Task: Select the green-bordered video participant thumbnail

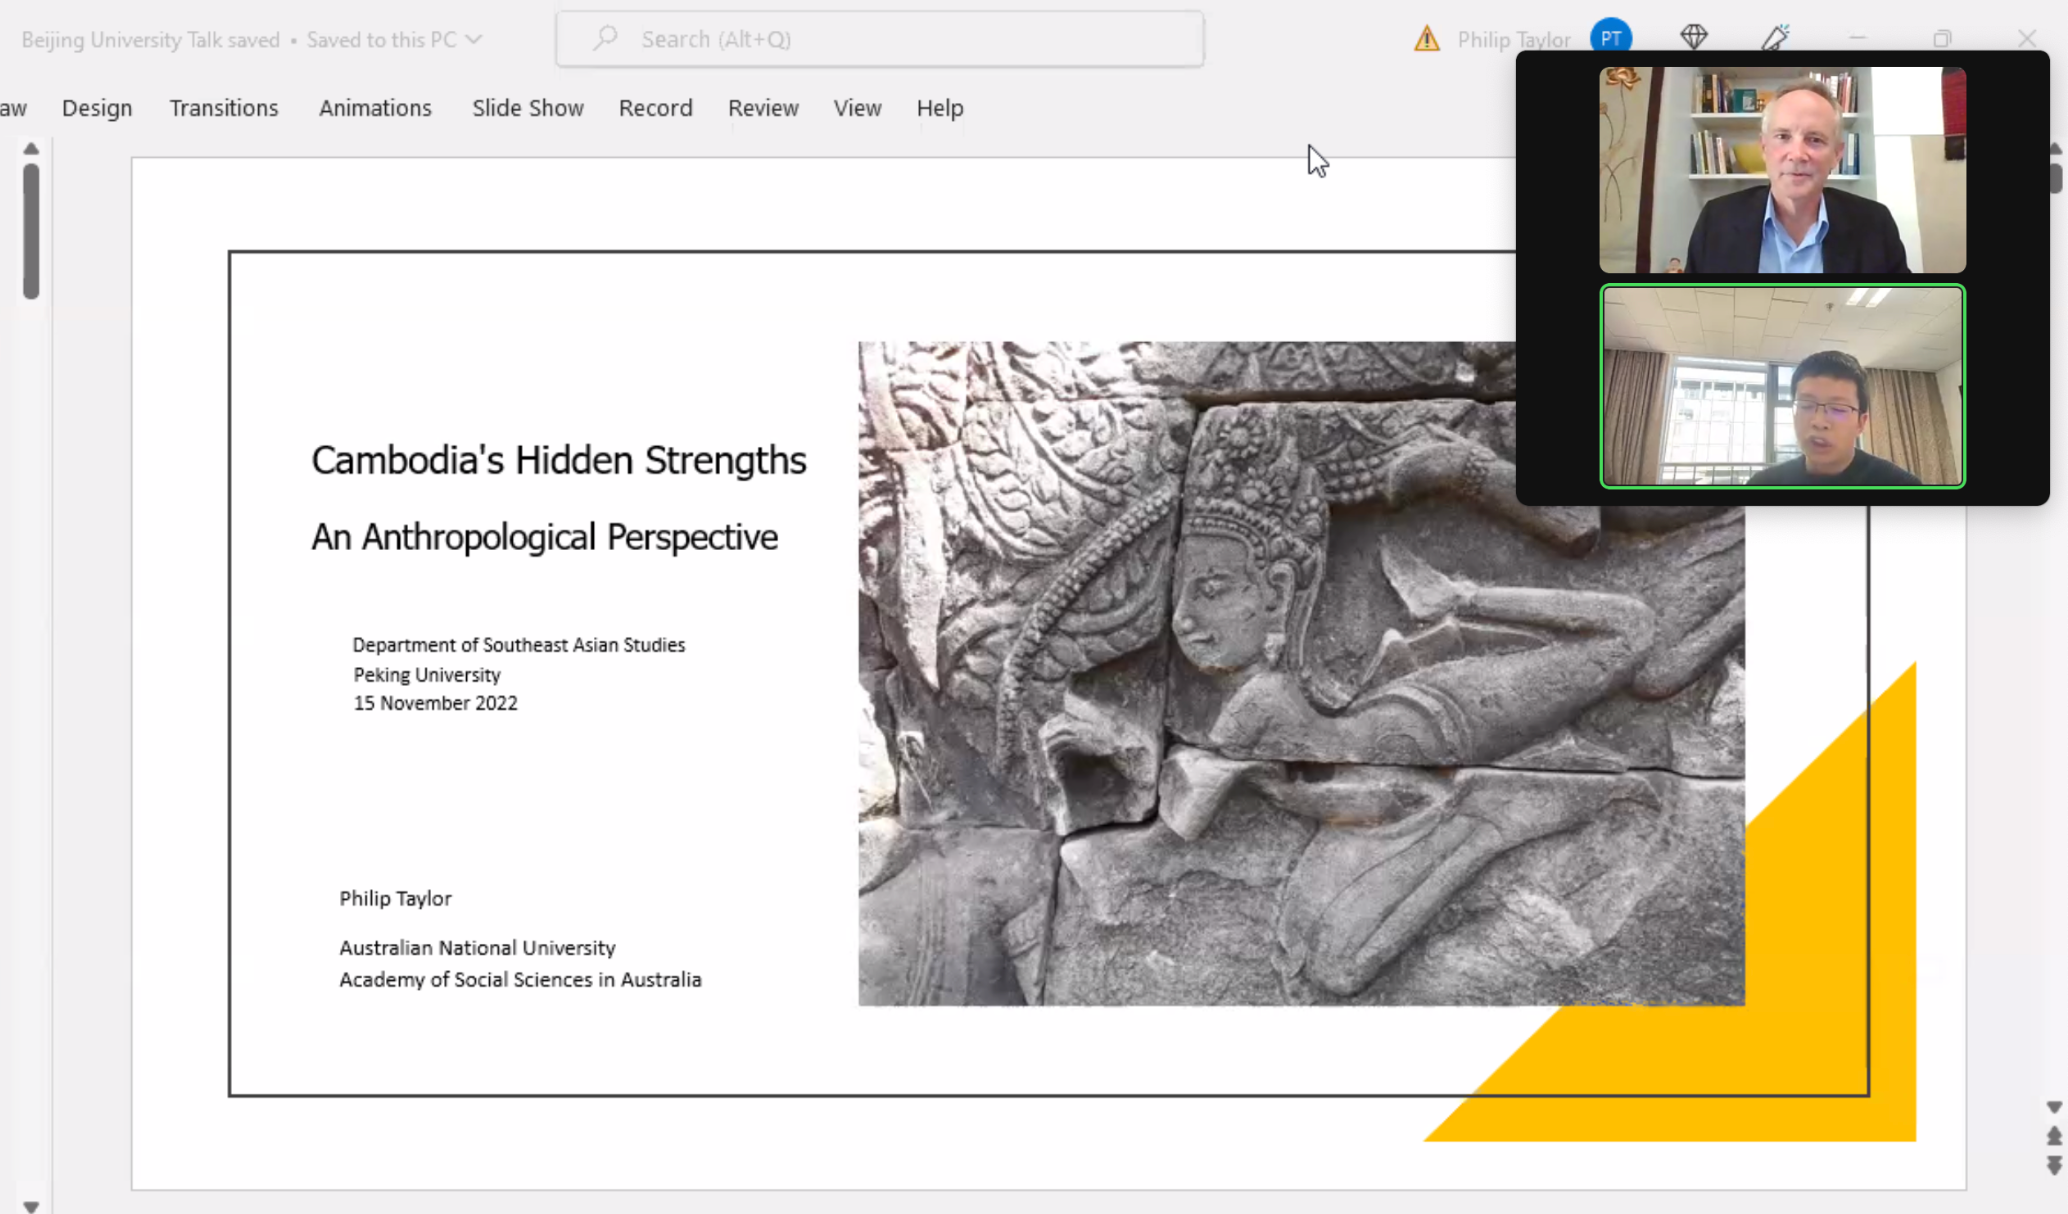Action: coord(1782,386)
